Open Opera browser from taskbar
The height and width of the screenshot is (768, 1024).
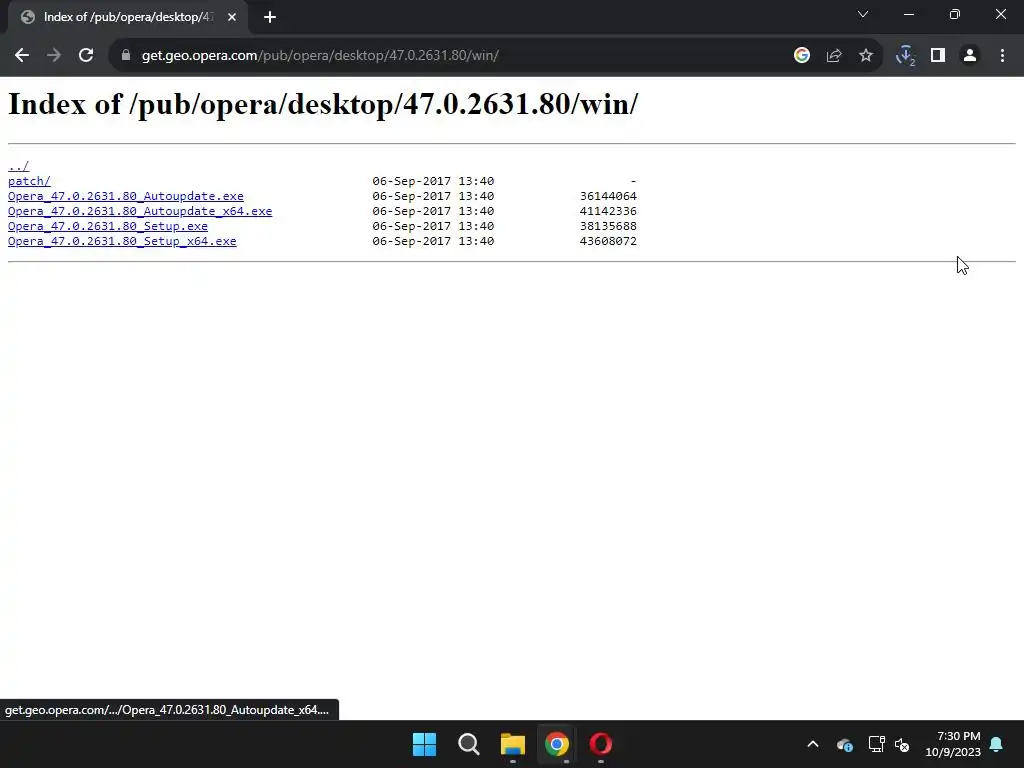[601, 744]
